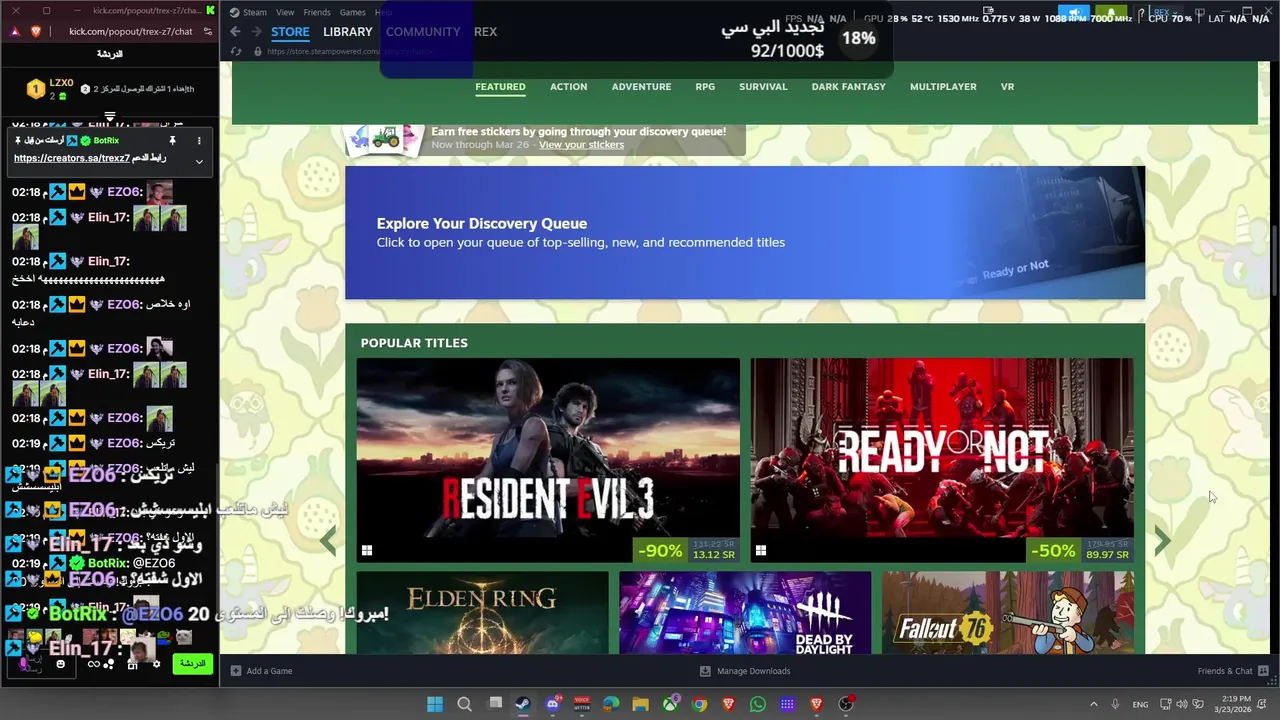
Task: Reload the Steam store page
Action: [x=236, y=51]
